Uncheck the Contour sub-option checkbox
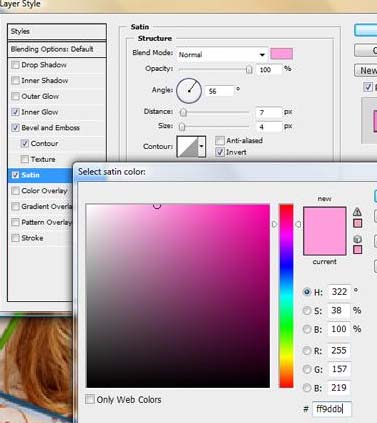 coord(25,144)
